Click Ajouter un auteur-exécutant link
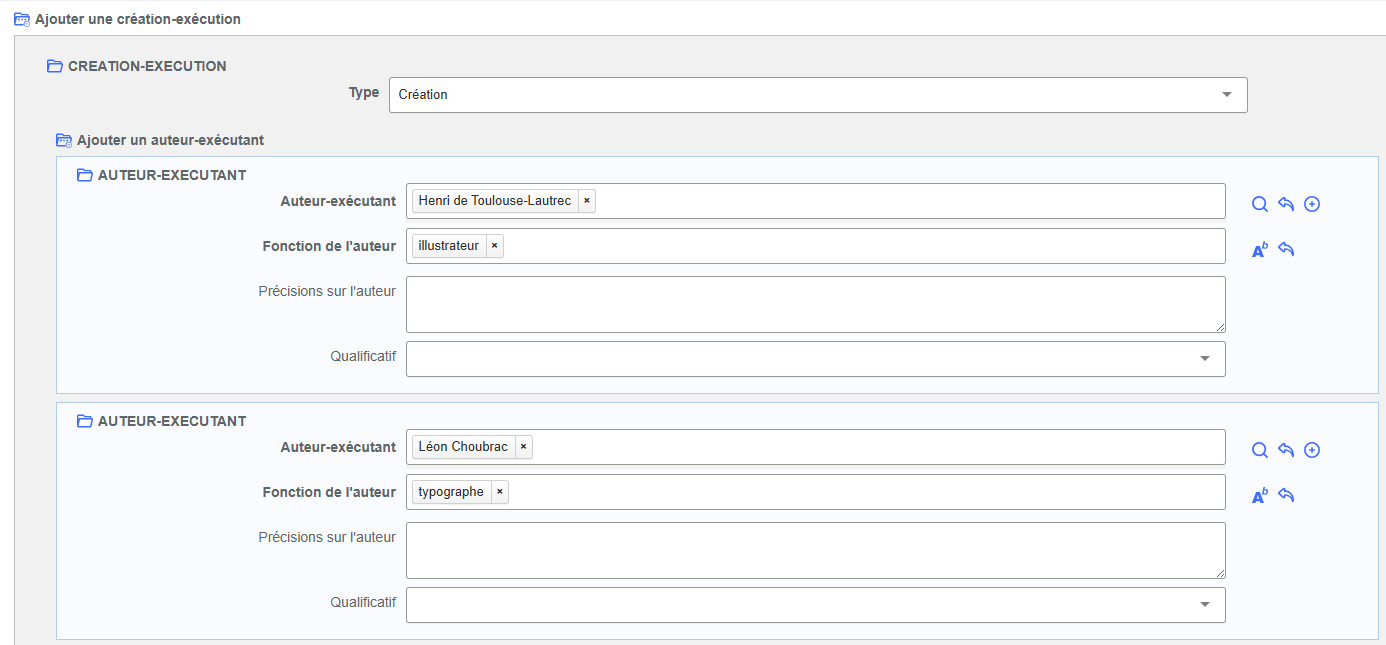 169,141
